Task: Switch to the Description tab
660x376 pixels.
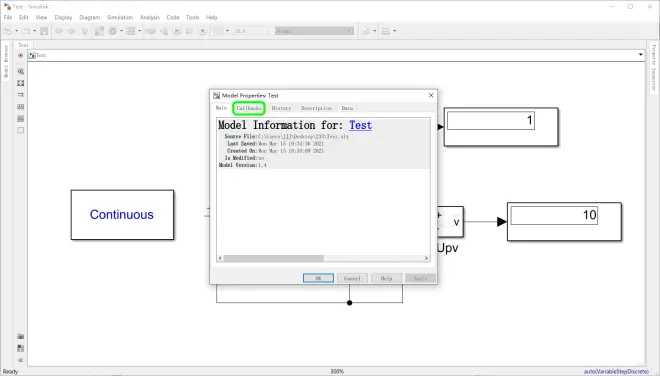Action: [317, 108]
